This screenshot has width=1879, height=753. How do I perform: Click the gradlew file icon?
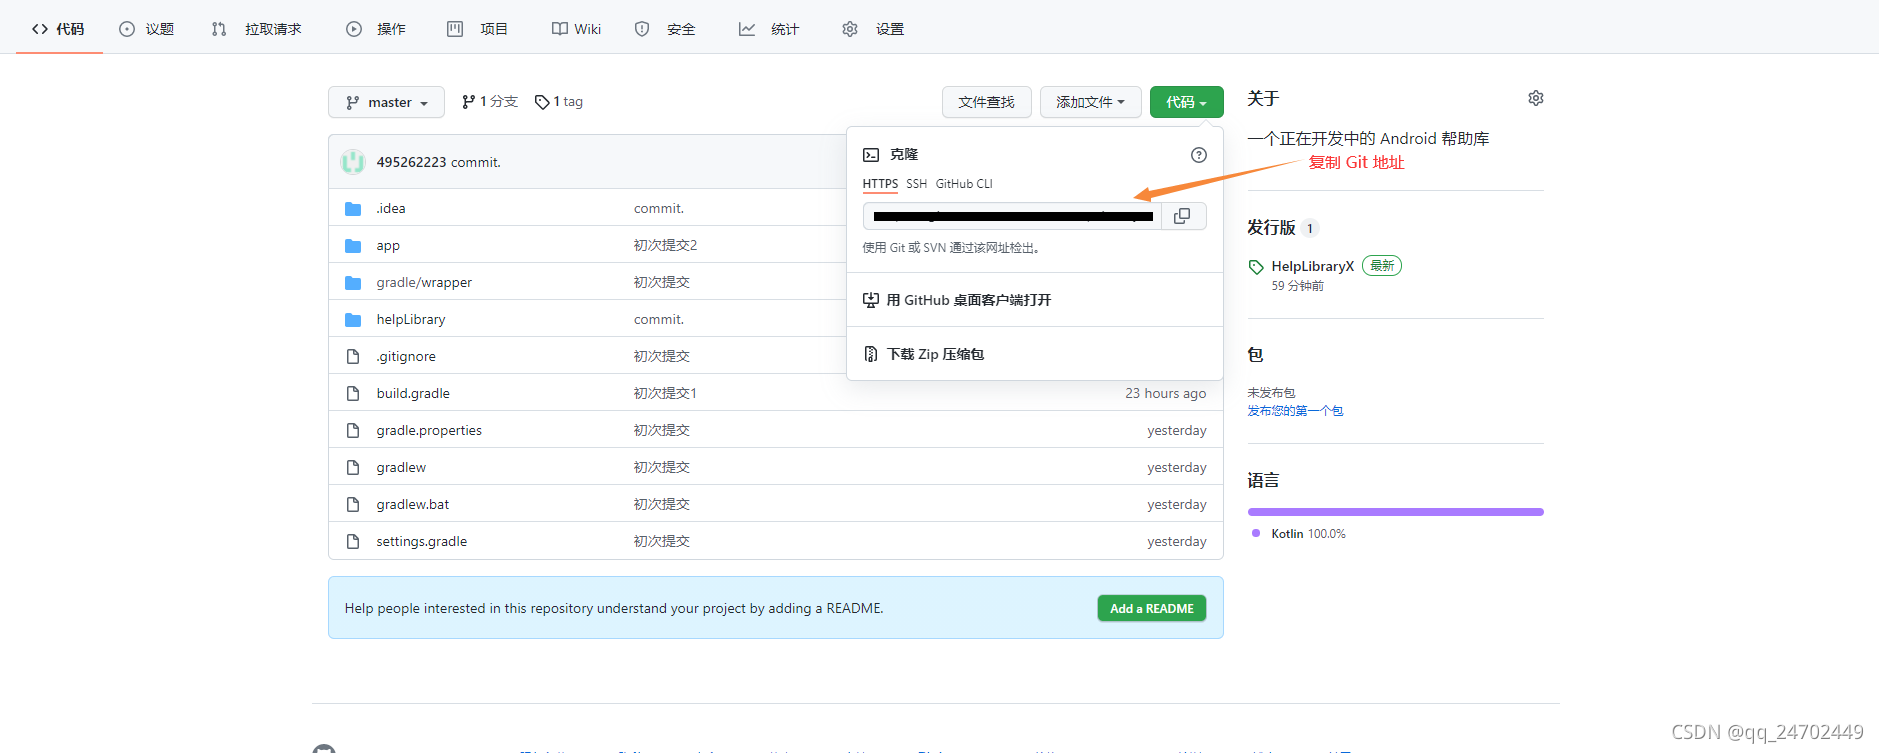point(353,468)
